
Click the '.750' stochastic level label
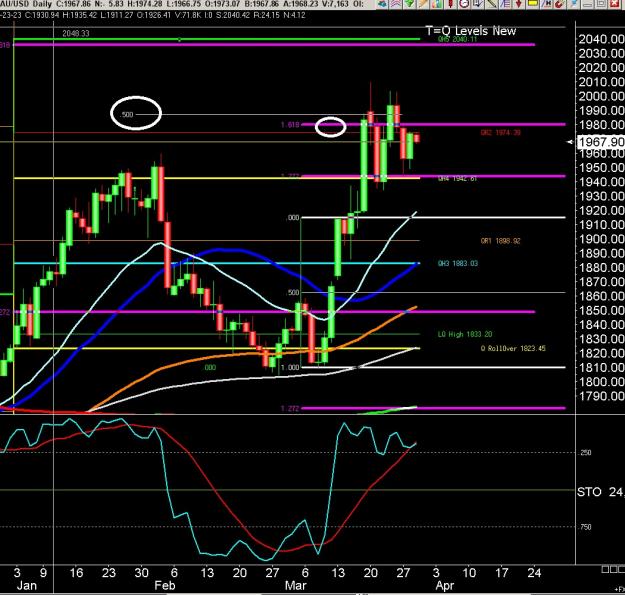point(585,527)
